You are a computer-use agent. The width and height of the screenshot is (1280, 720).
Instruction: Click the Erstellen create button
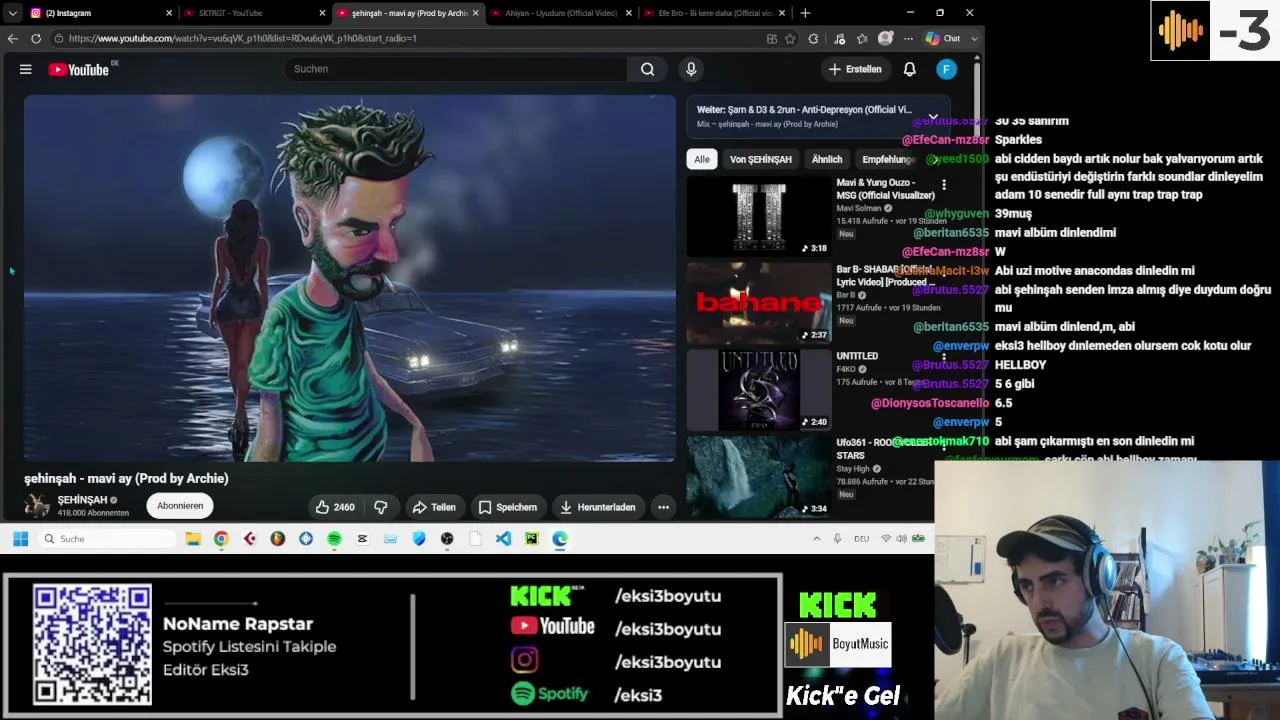tap(855, 69)
